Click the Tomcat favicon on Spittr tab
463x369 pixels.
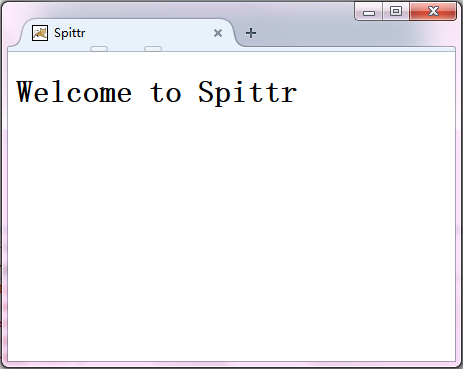click(40, 33)
